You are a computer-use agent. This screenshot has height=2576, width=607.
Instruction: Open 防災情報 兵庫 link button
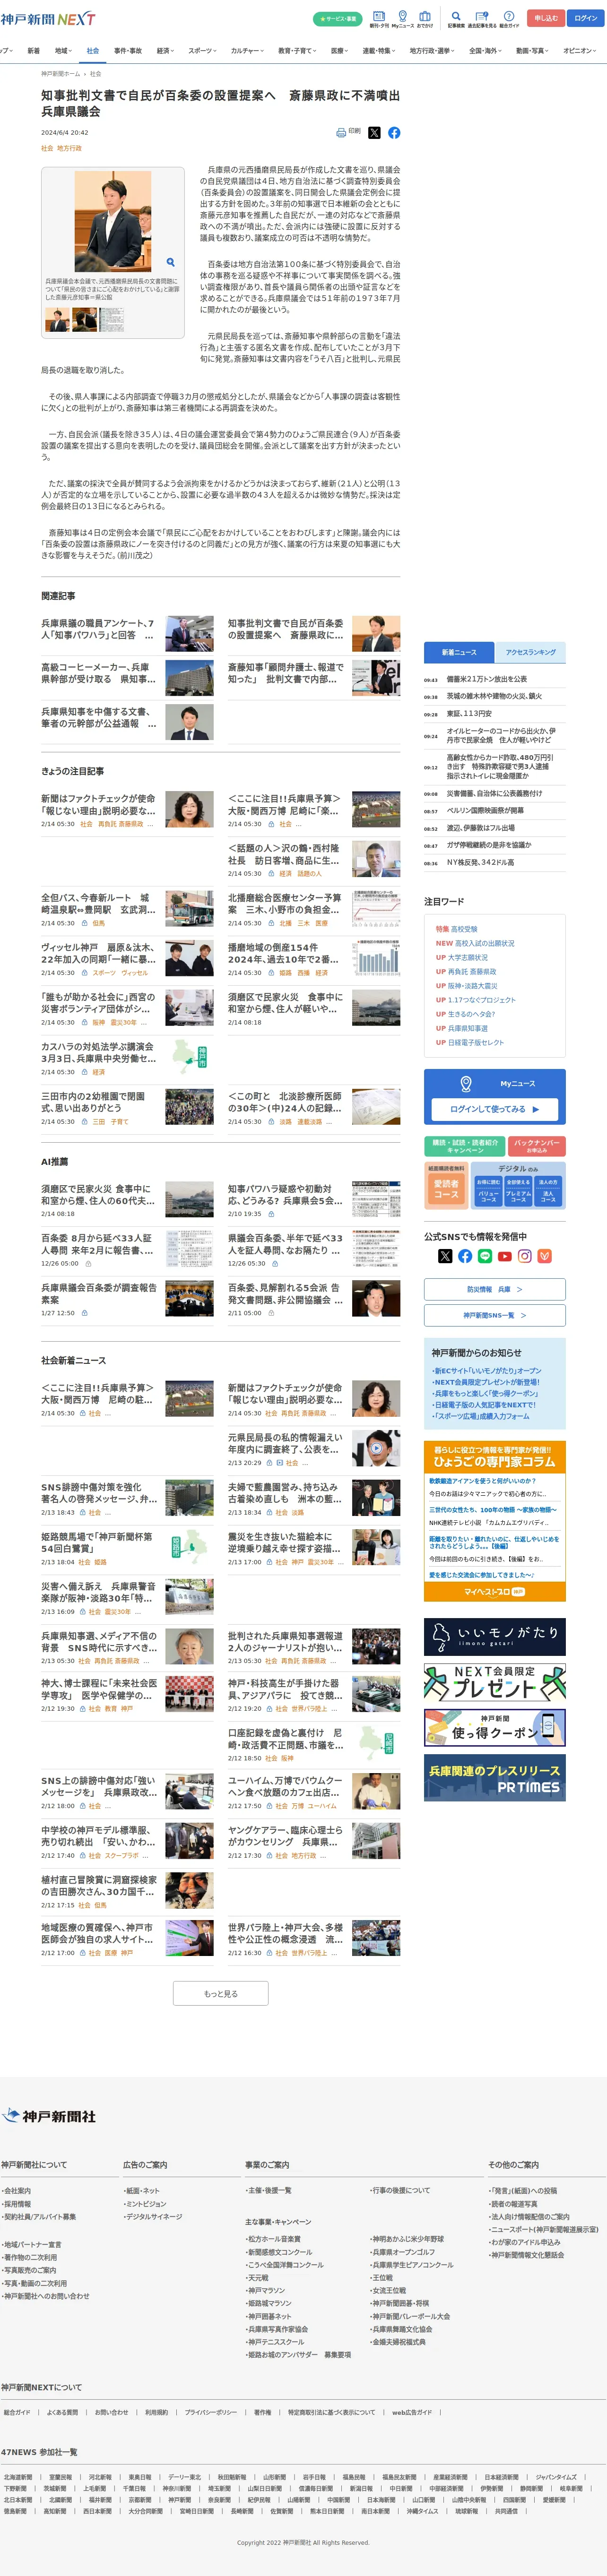(x=495, y=1289)
